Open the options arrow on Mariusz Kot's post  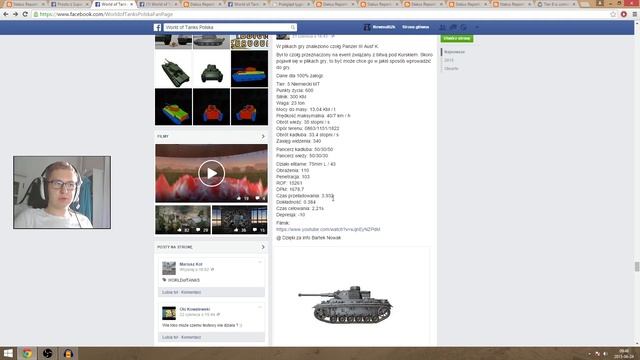point(260,262)
